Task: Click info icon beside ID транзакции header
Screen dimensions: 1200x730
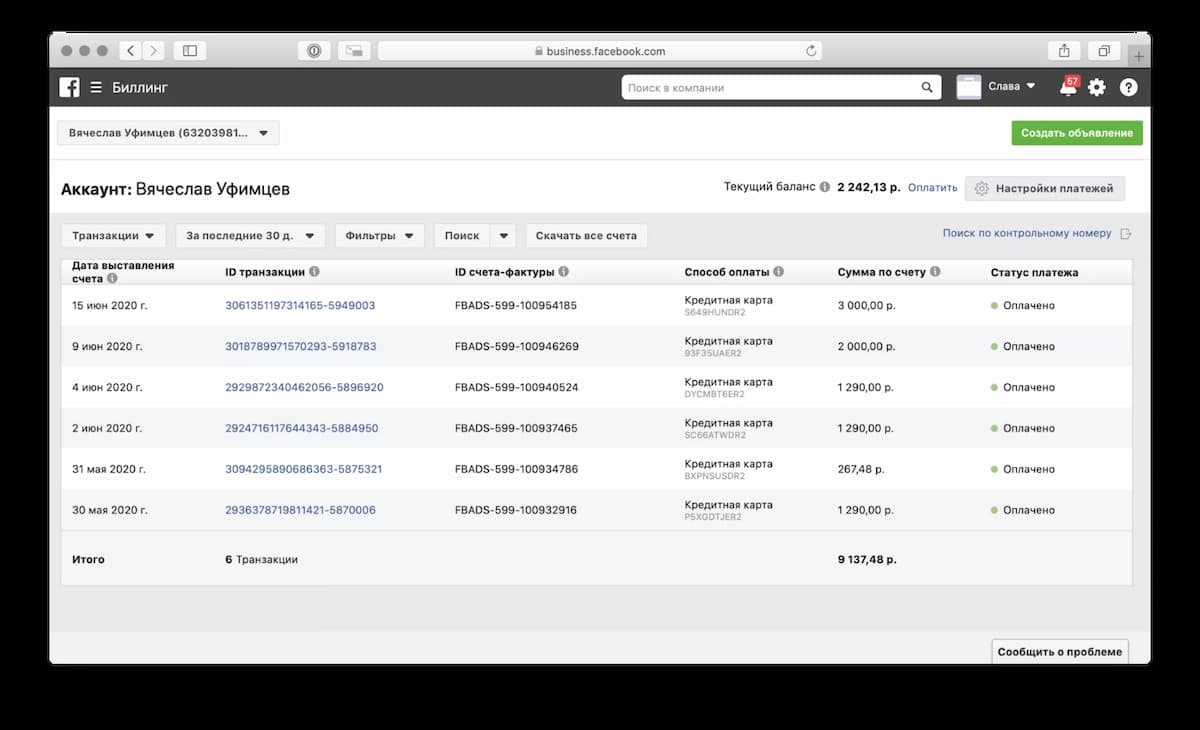Action: pyautogui.click(x=314, y=272)
